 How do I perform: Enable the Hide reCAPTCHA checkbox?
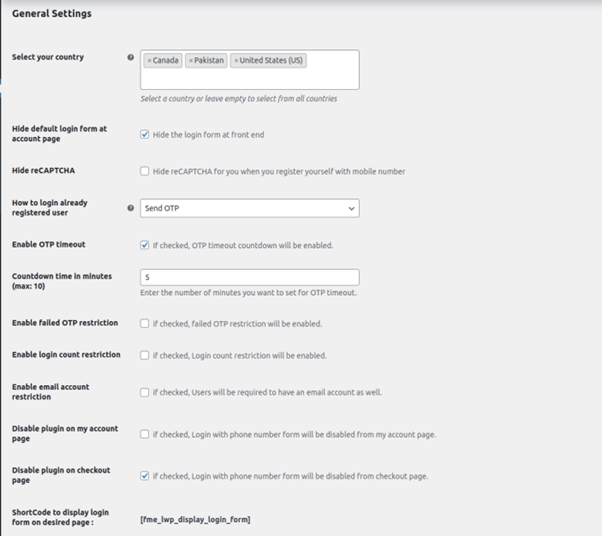click(145, 171)
